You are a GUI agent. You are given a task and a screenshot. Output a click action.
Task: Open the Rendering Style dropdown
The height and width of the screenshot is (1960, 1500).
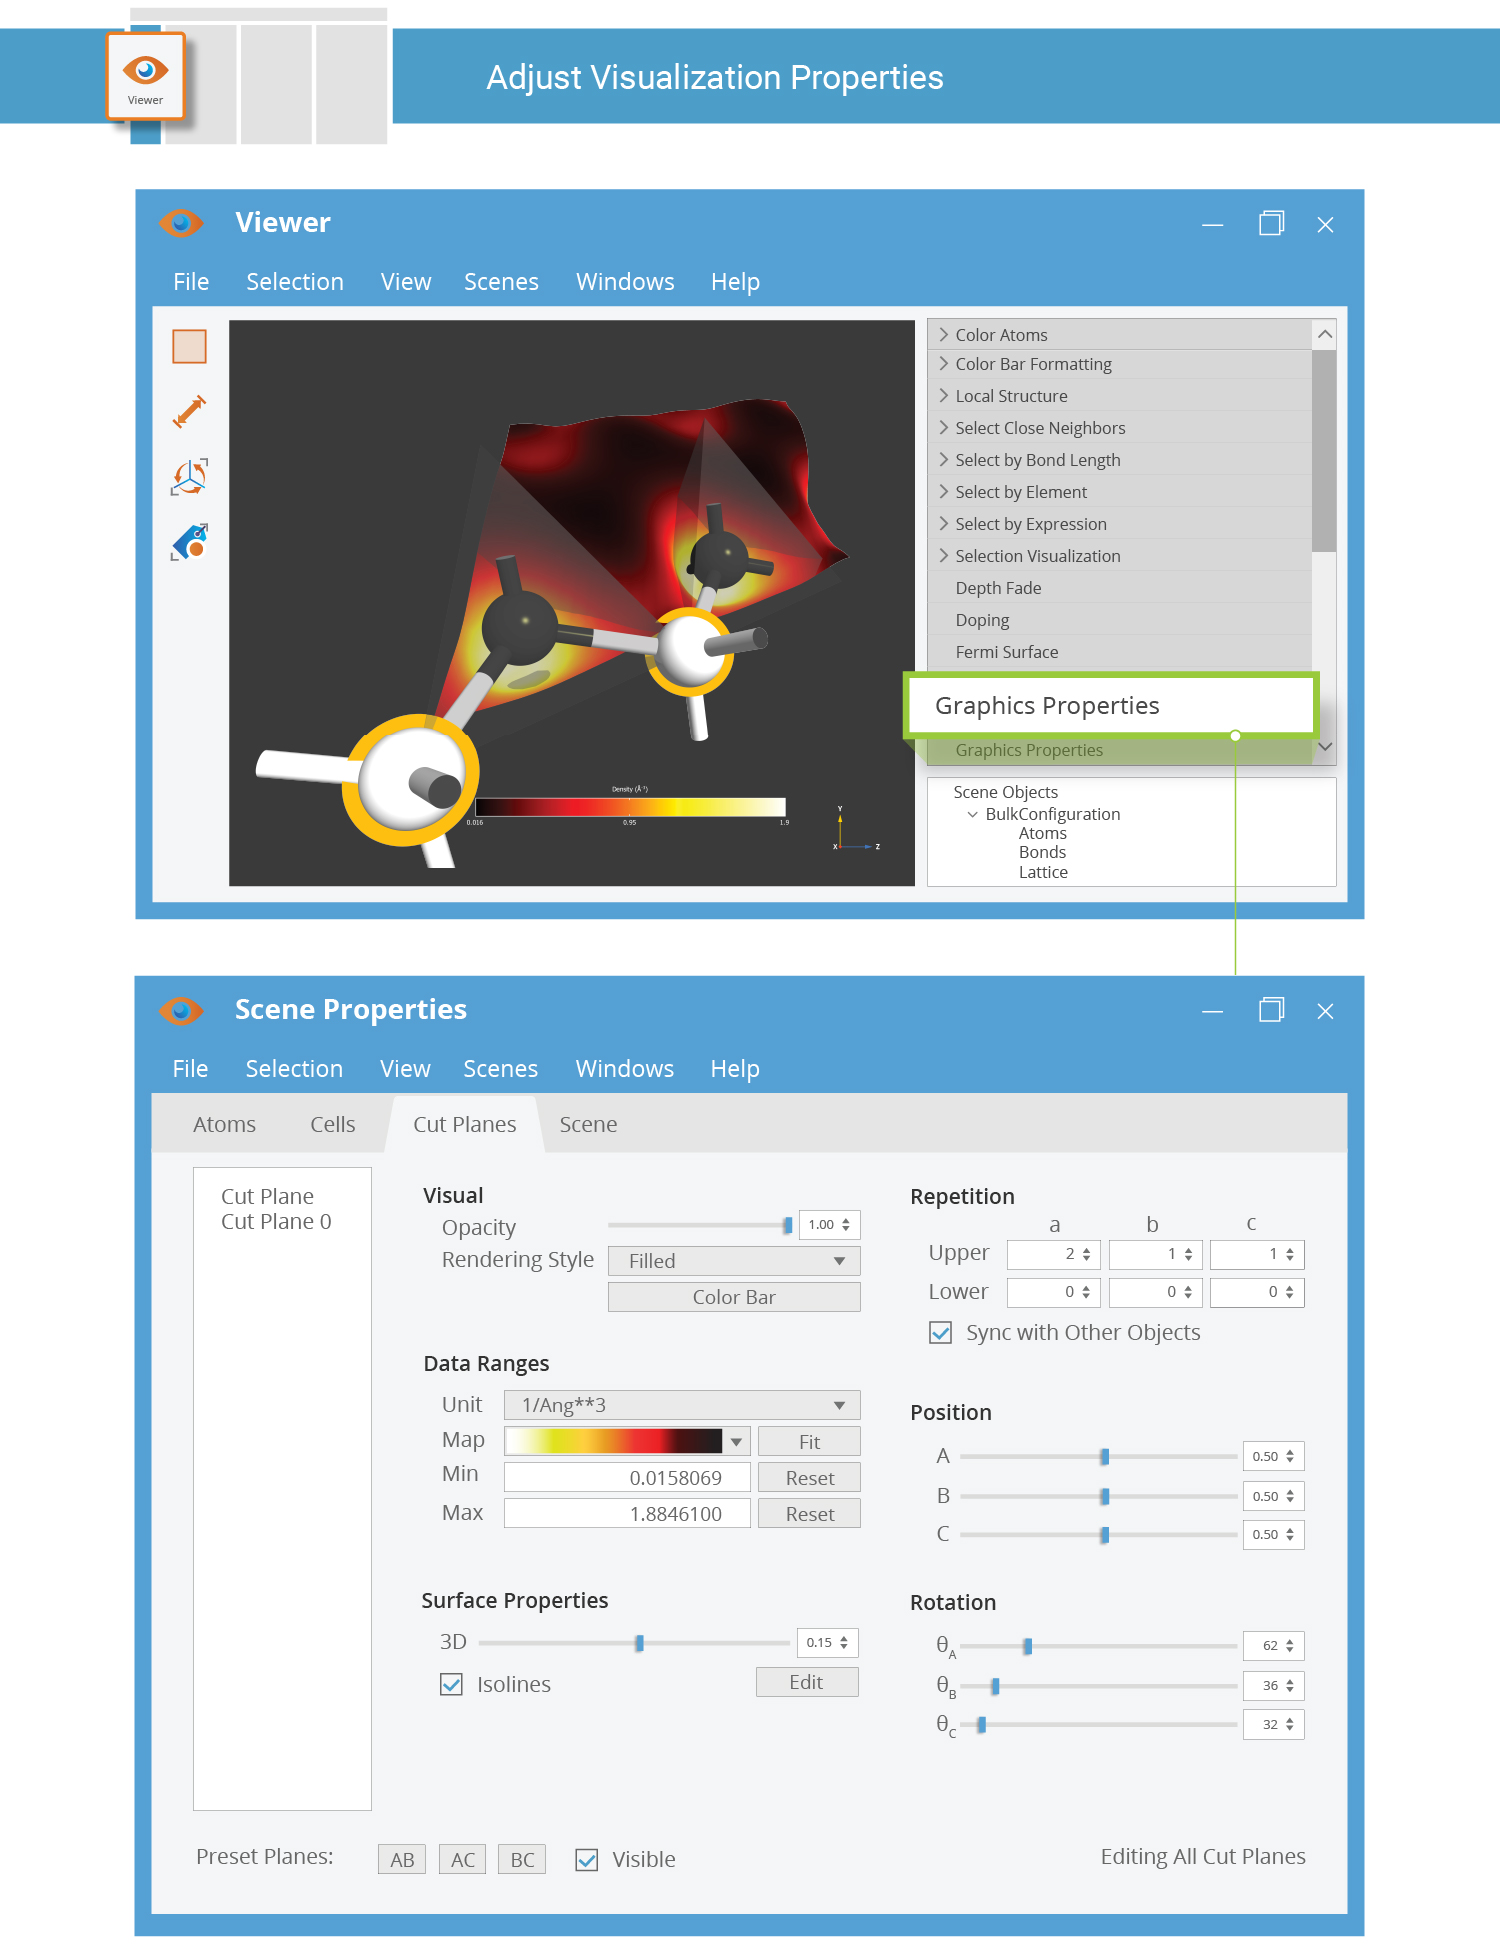tap(734, 1261)
